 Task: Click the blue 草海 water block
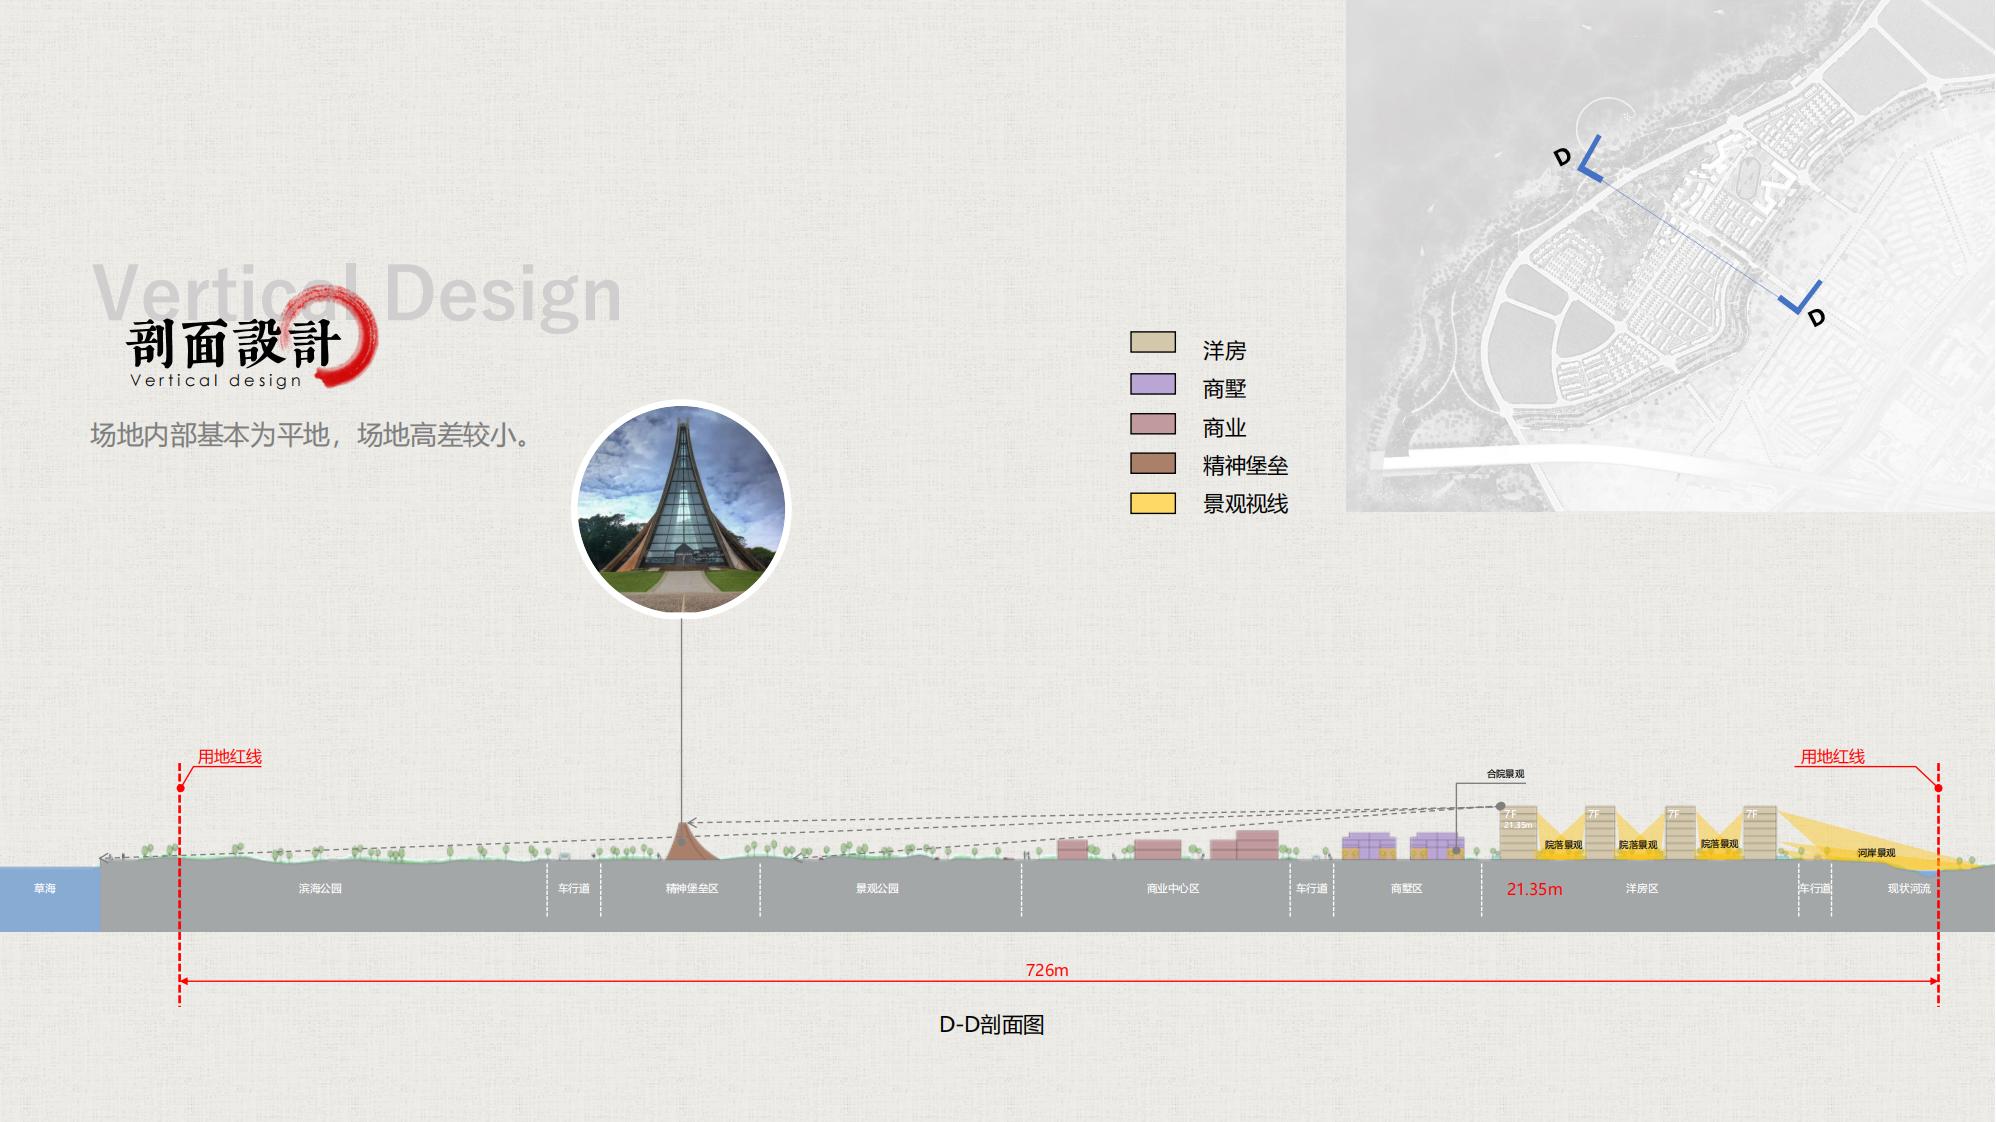(49, 896)
